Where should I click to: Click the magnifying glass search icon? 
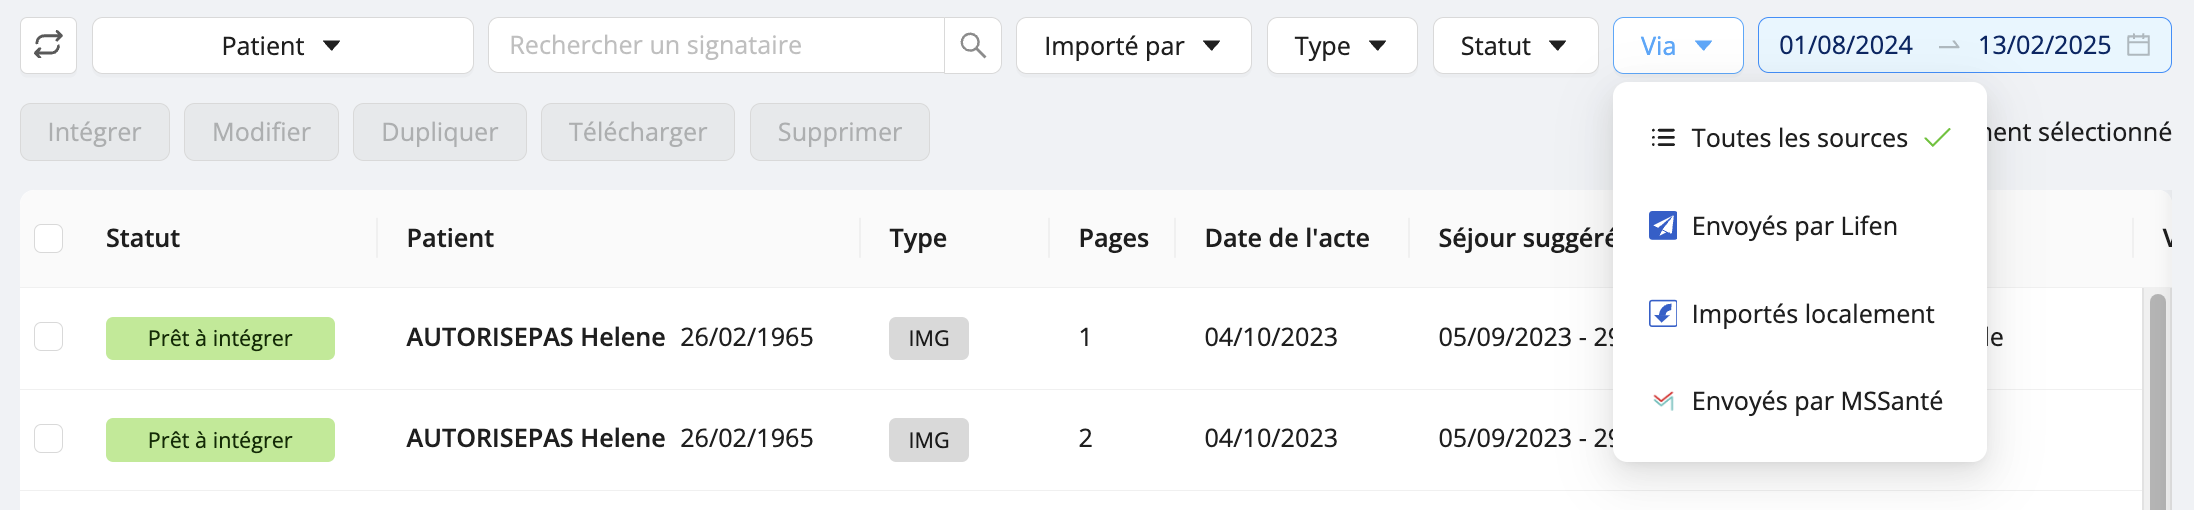click(973, 45)
